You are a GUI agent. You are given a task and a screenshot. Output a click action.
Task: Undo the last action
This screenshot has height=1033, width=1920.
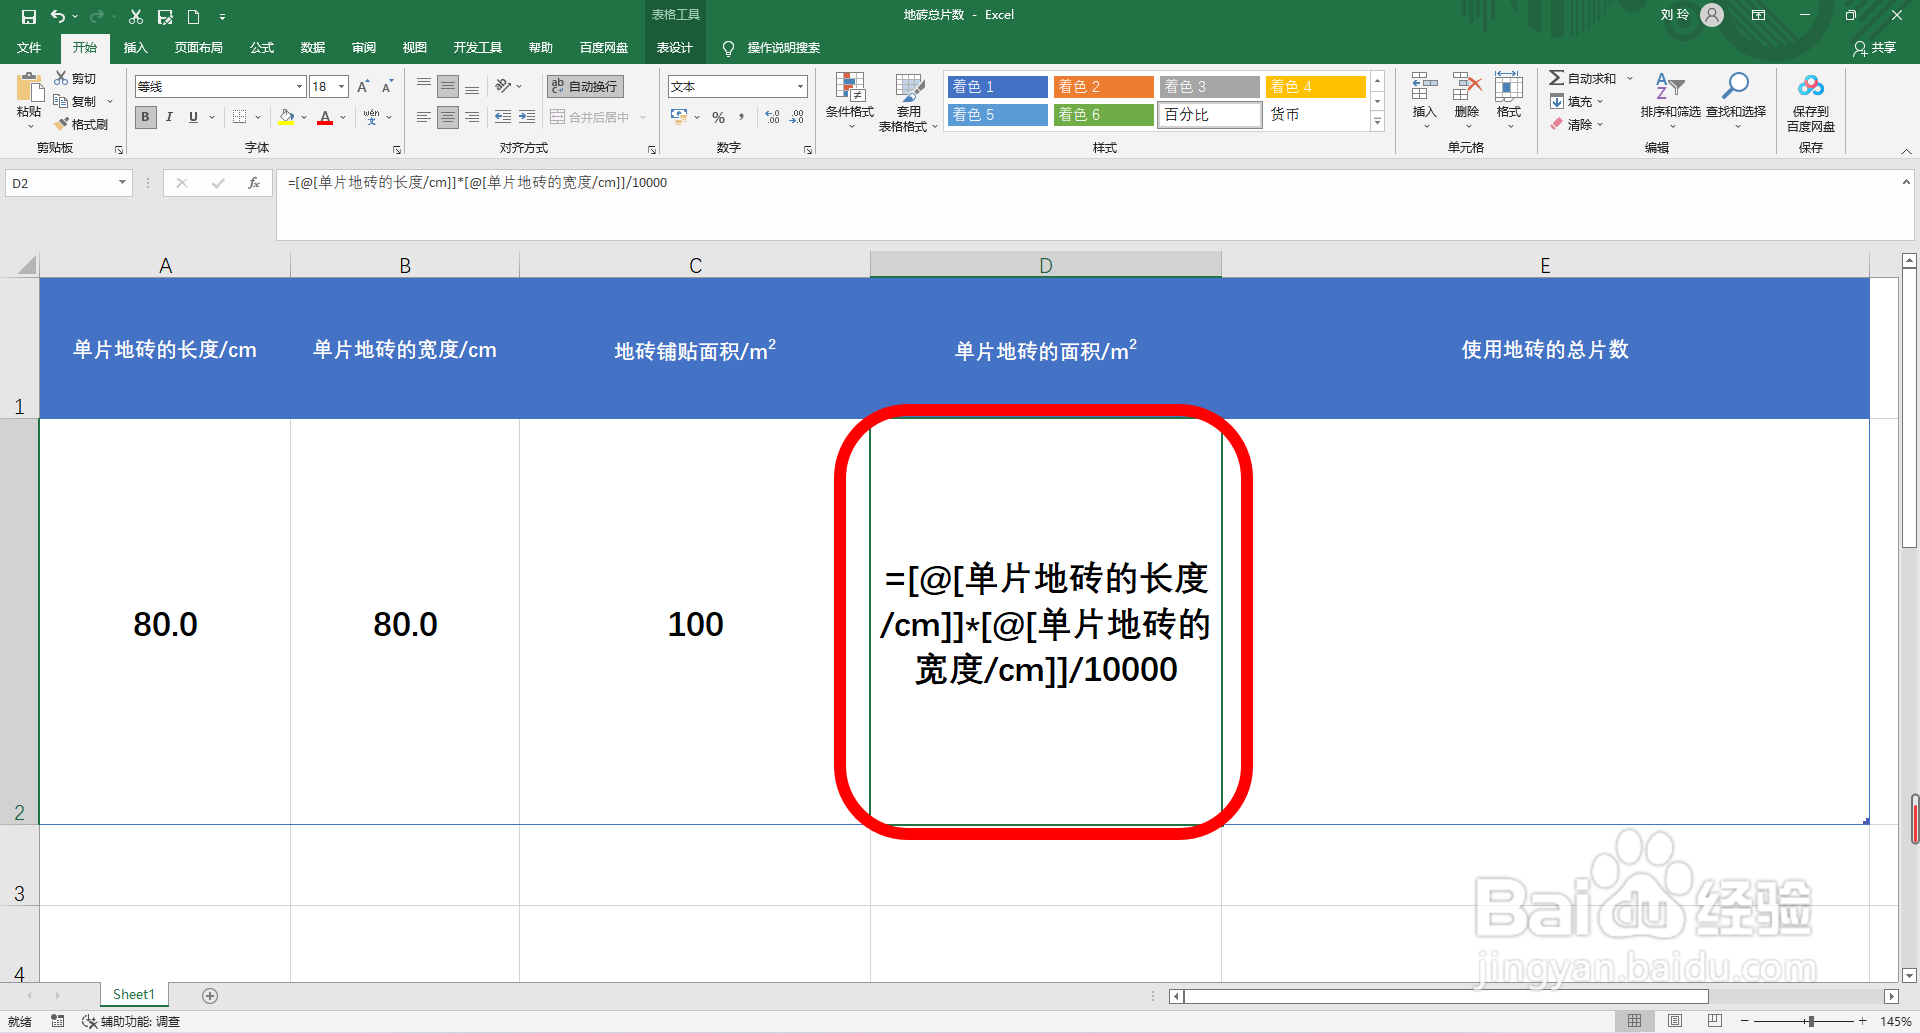pyautogui.click(x=58, y=16)
